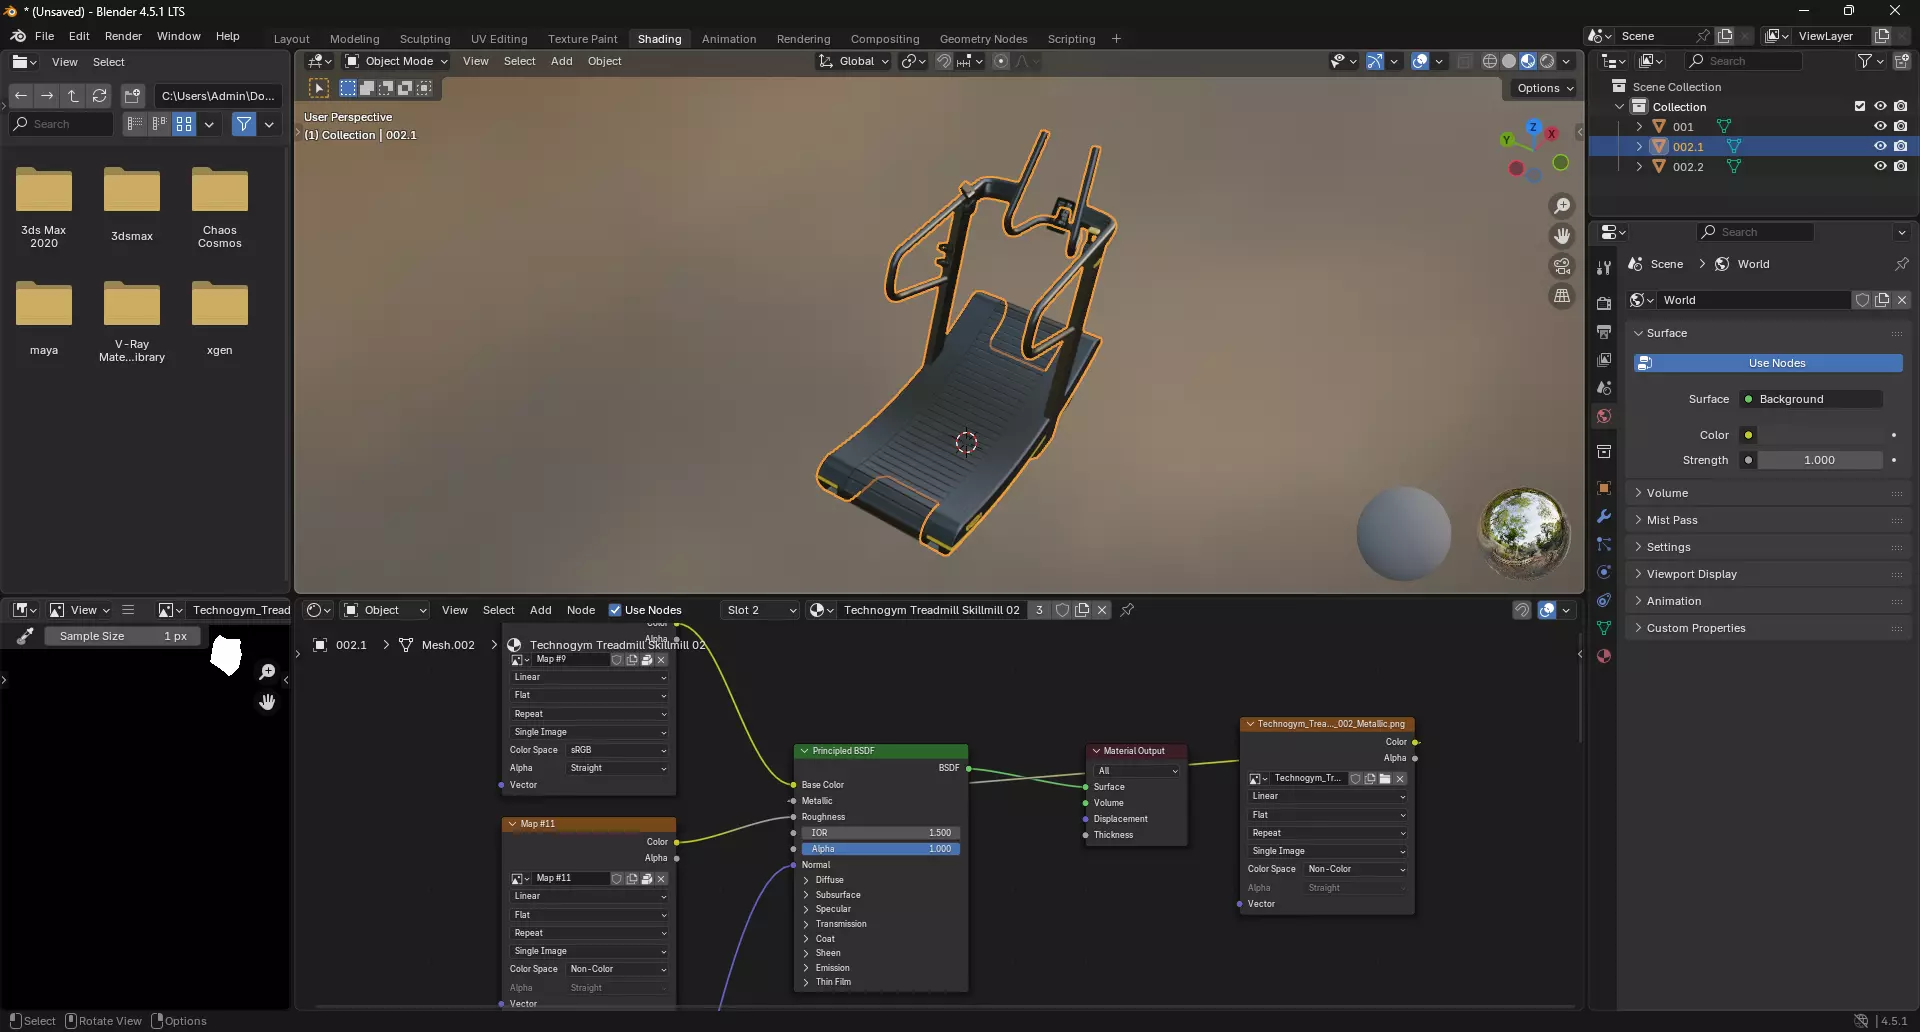Open the Global transform orientation dropdown
The image size is (1920, 1032).
(x=853, y=61)
